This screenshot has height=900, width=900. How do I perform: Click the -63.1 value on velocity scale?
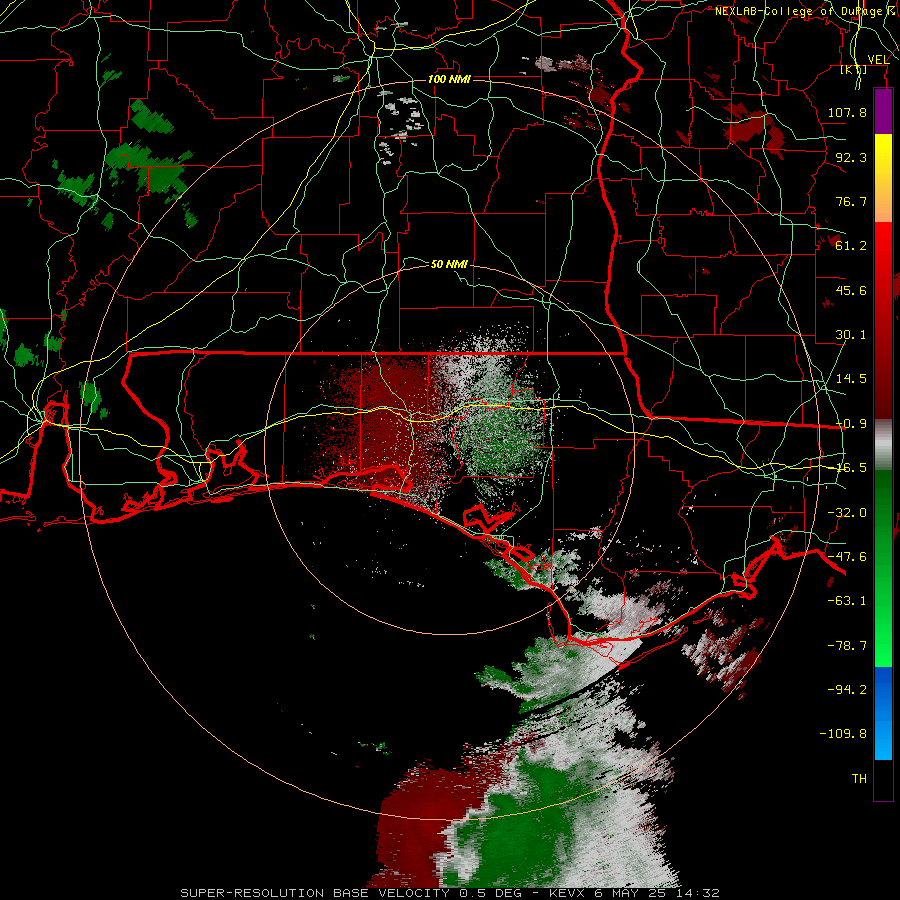[x=847, y=600]
